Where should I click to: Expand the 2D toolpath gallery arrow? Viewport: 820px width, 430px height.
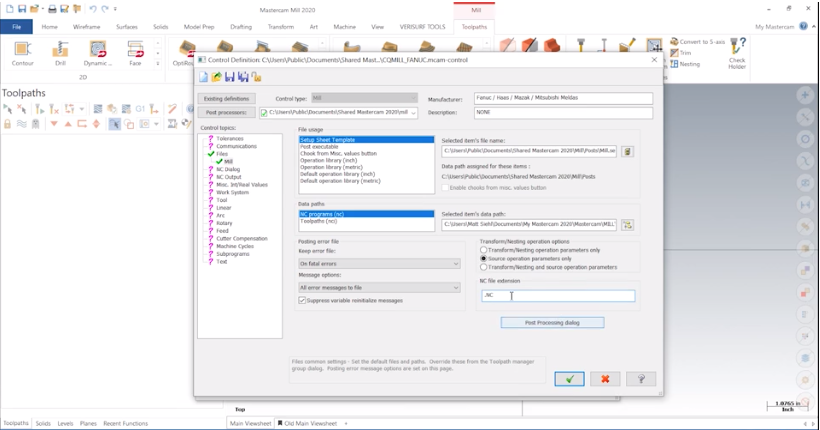pos(157,63)
